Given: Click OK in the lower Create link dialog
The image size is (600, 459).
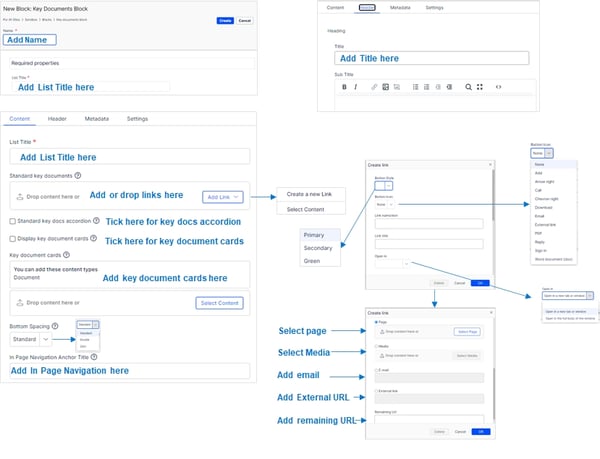Looking at the screenshot, I should [481, 431].
